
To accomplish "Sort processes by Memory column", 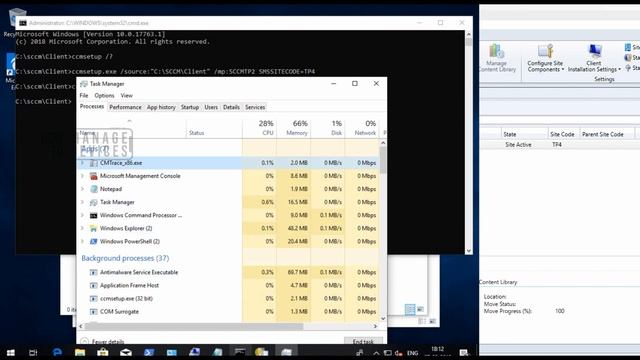I will pos(293,128).
